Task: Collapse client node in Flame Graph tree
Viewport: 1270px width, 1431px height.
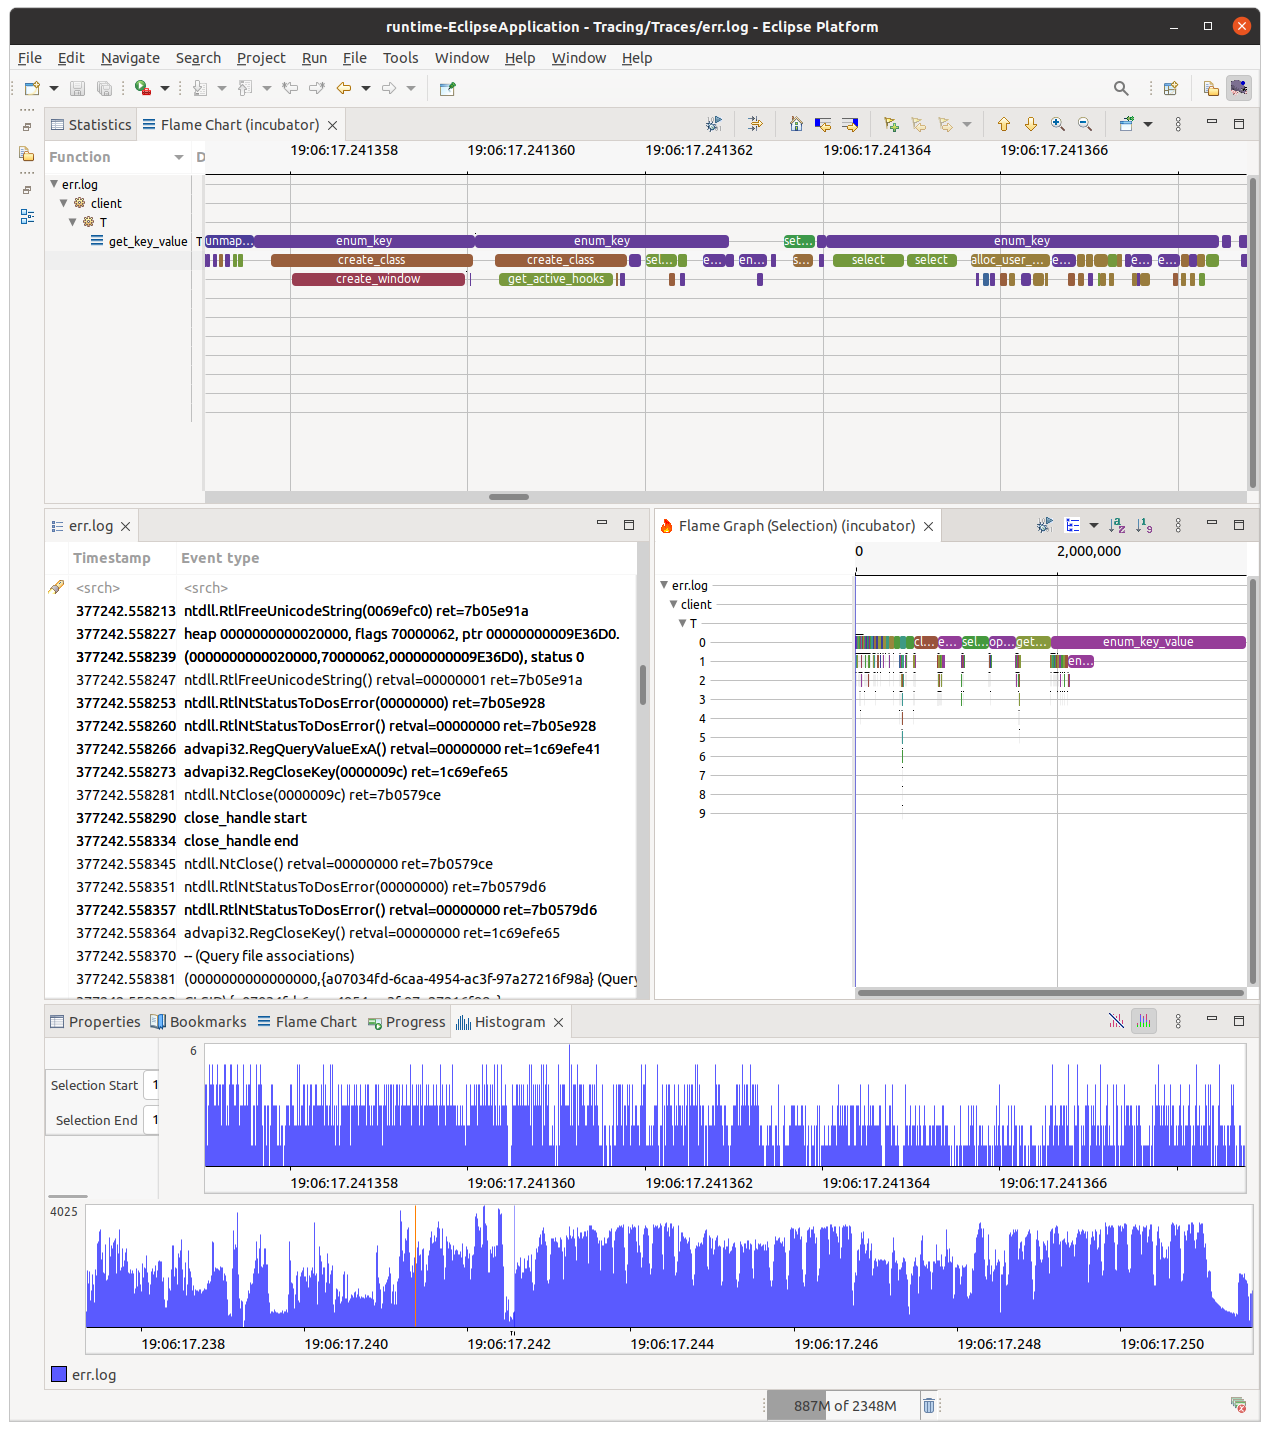Action: point(673,604)
